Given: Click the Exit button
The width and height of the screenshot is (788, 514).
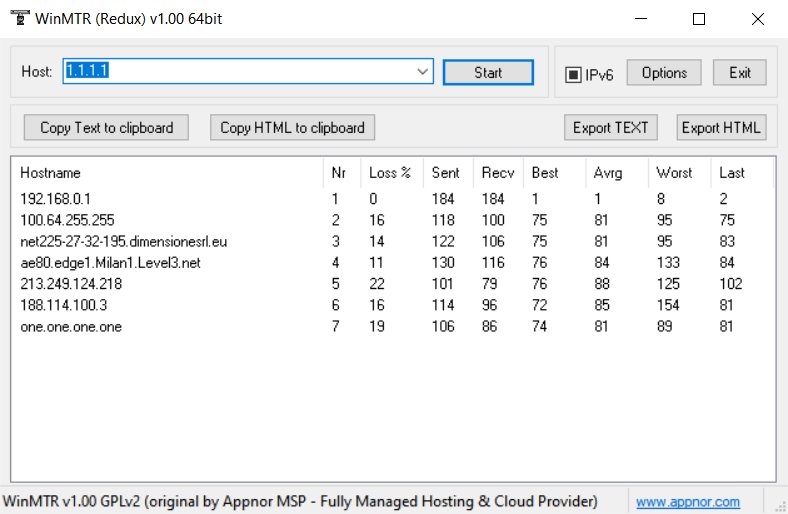Looking at the screenshot, I should point(739,73).
